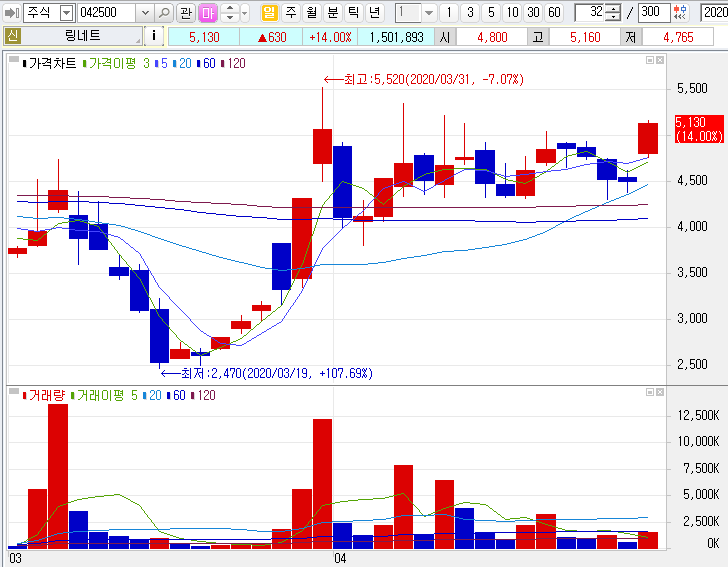Close the volume chart panel
The height and width of the screenshot is (567, 728).
pos(660,392)
